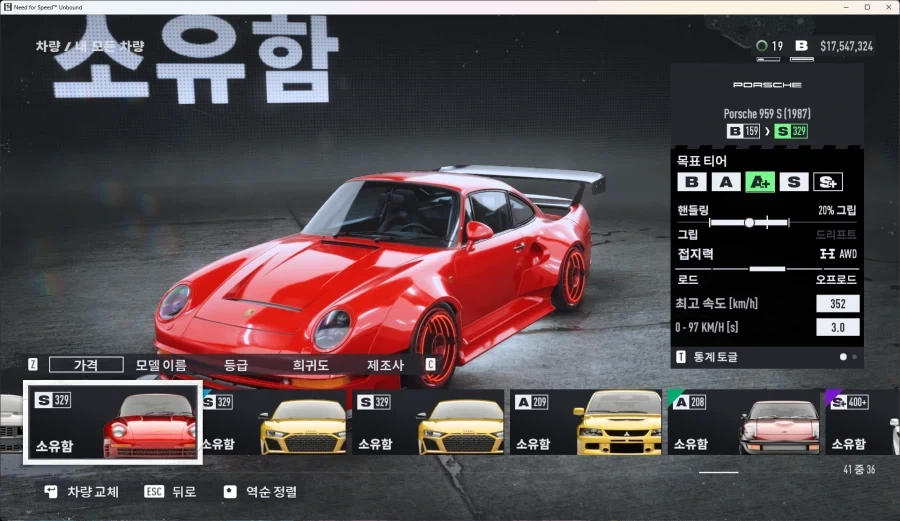This screenshot has height=521, width=900.
Task: Select target tier S box
Action: [x=794, y=182]
